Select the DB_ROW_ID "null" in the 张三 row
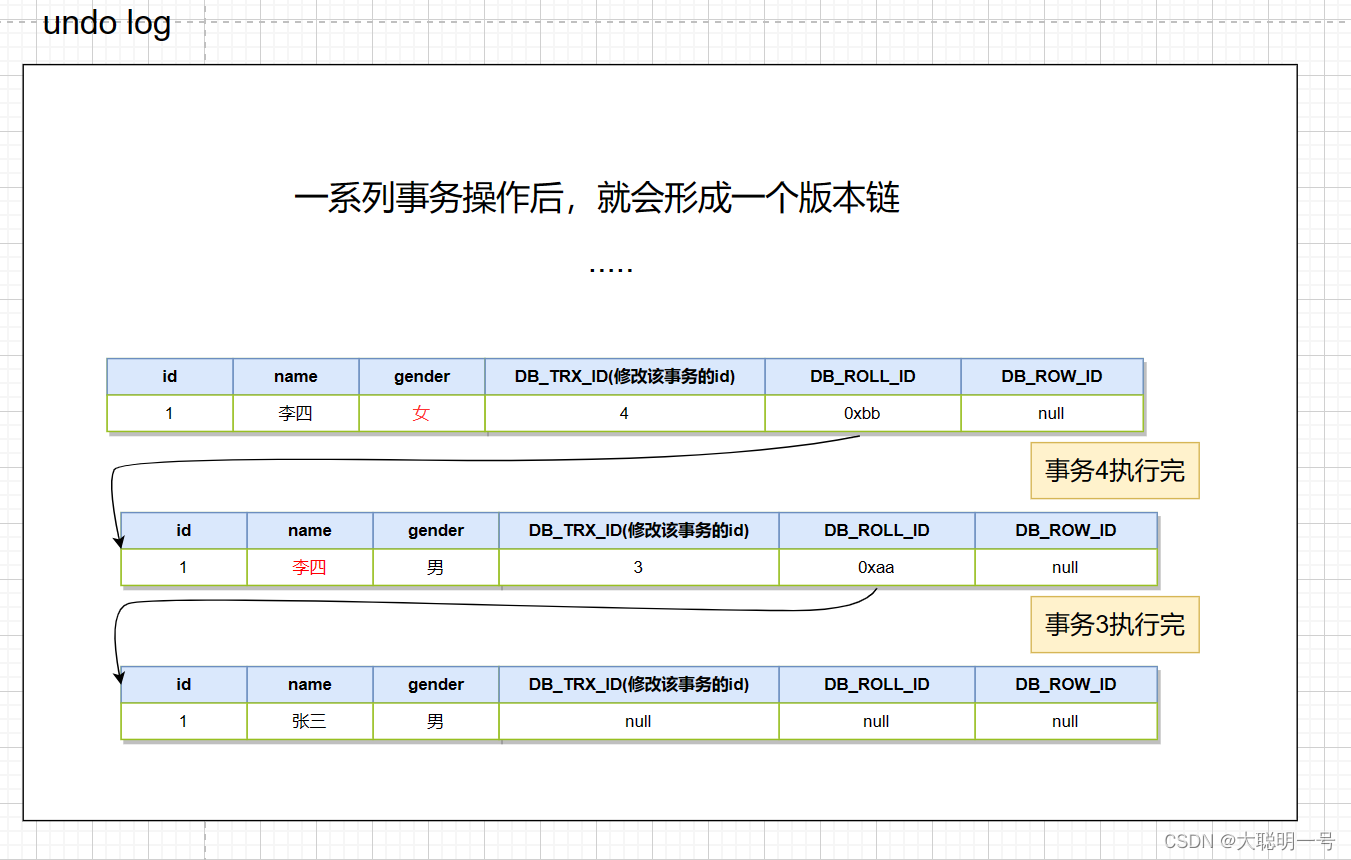1351x860 pixels. pos(1066,721)
